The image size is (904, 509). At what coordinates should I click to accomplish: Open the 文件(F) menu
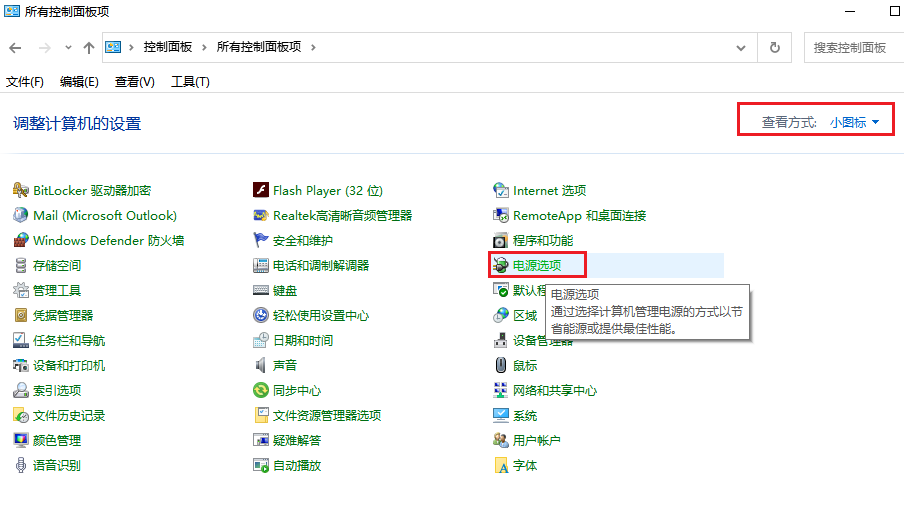(25, 82)
